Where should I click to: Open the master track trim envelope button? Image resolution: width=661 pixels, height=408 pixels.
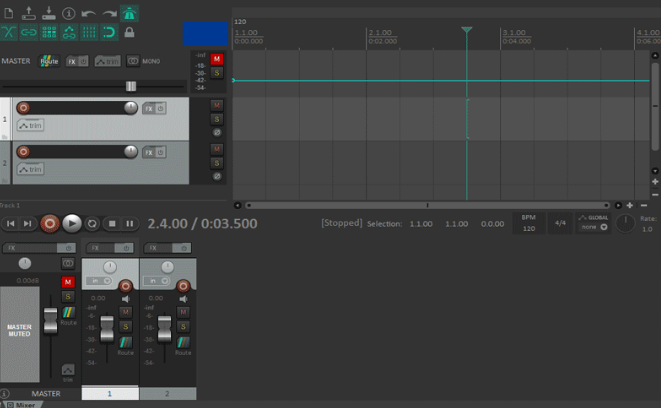pyautogui.click(x=107, y=62)
